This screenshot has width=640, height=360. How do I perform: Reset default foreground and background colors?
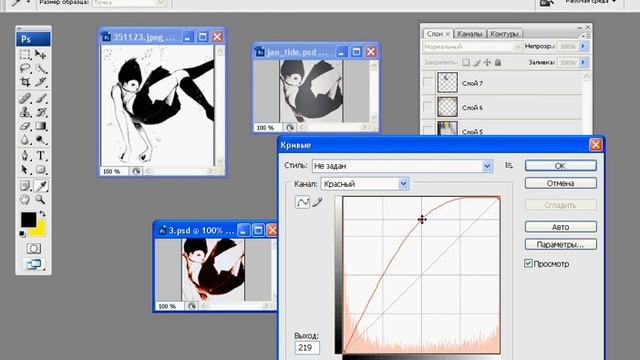tap(22, 234)
